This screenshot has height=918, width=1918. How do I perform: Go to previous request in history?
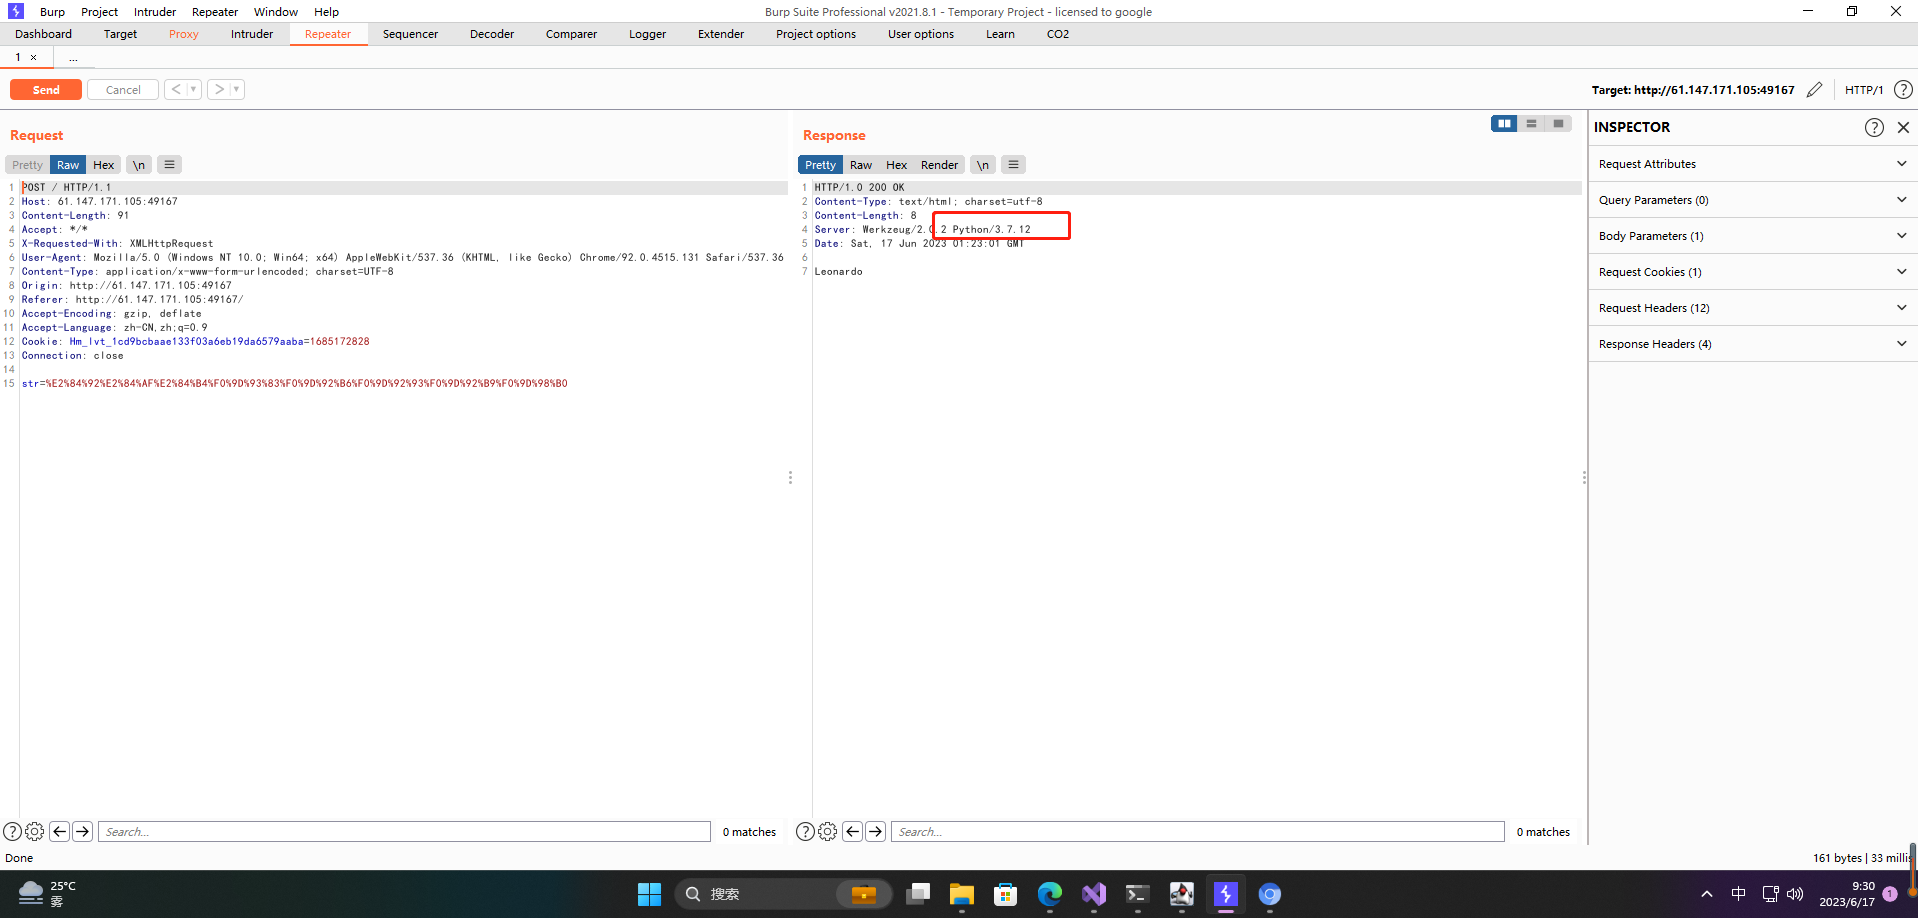[176, 90]
